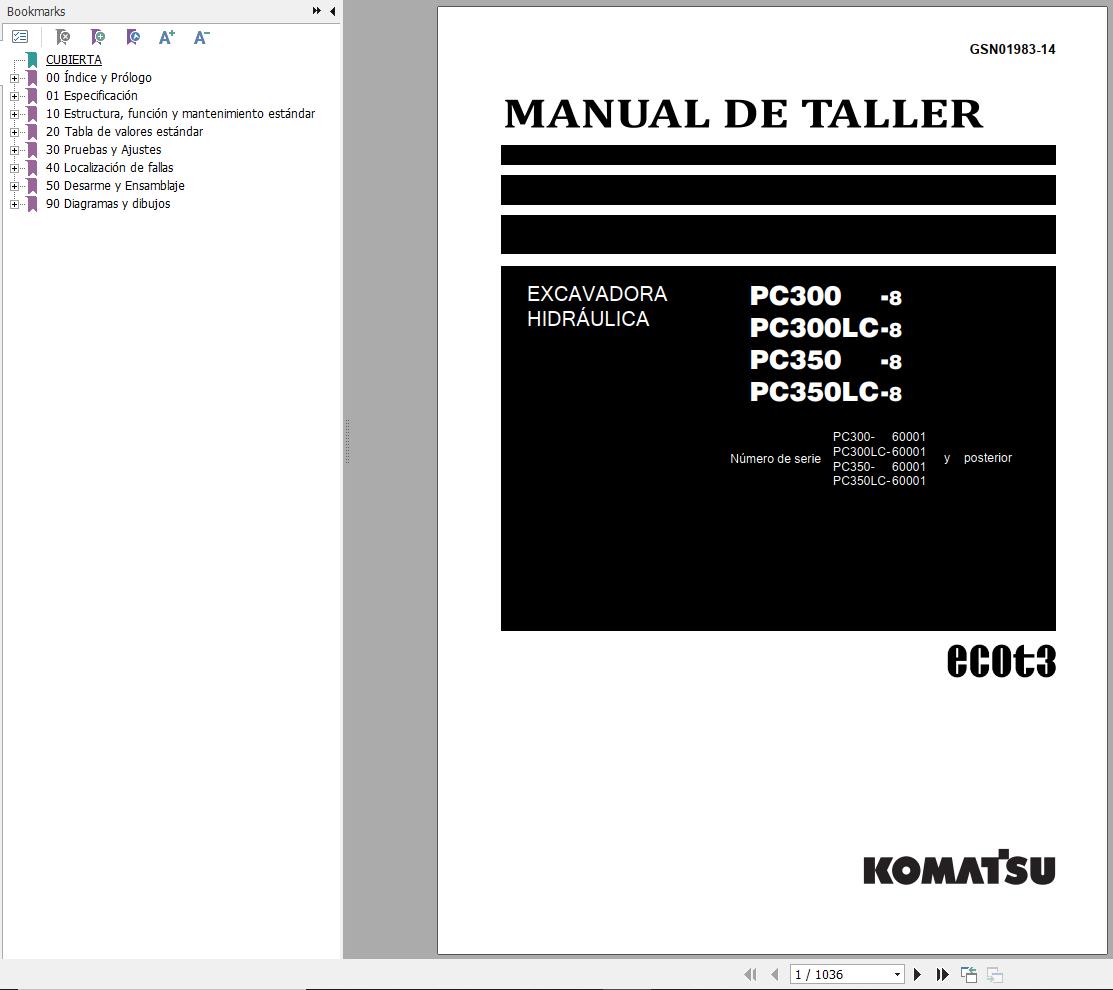
Task: Click the add new bookmark icon
Action: pos(98,37)
